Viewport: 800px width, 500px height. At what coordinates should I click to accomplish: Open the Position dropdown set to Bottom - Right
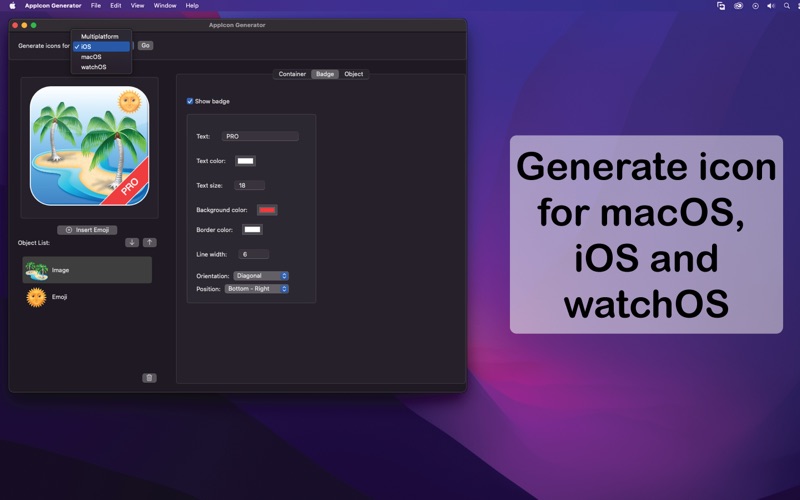pos(257,289)
